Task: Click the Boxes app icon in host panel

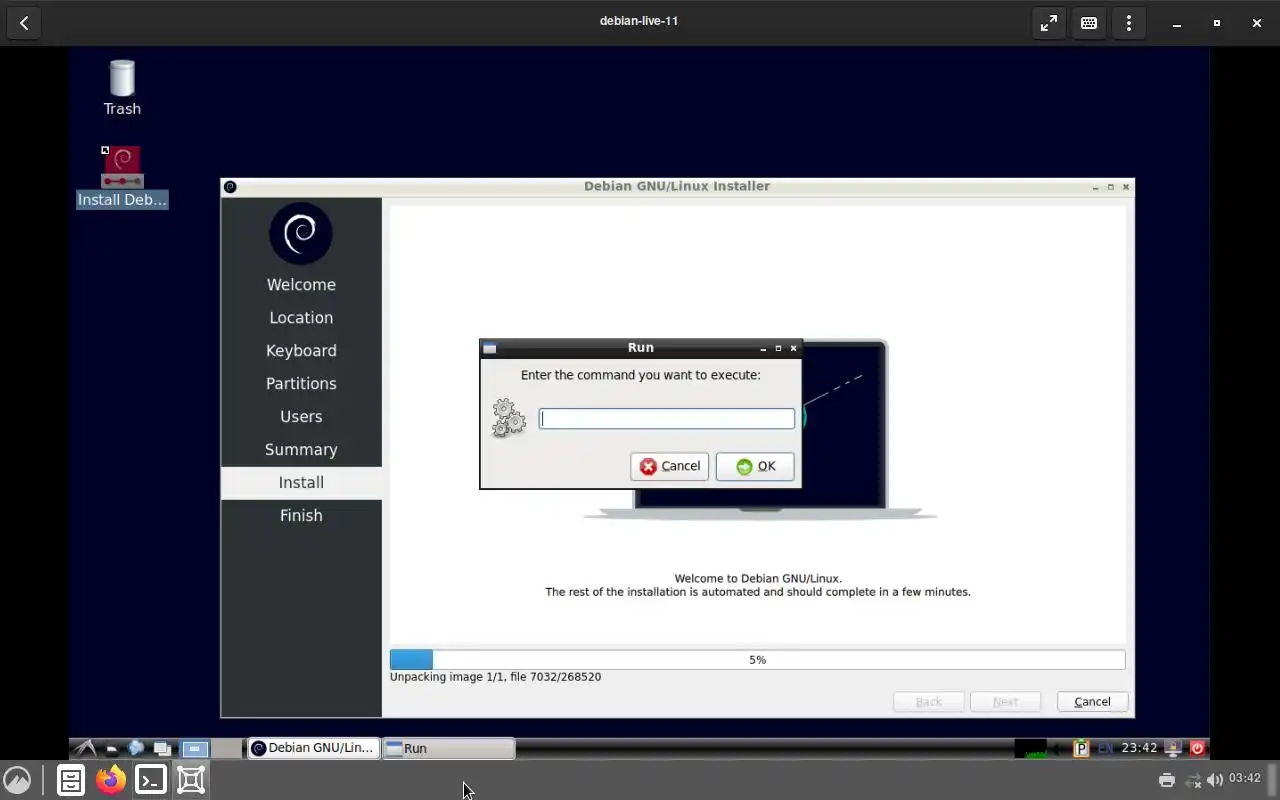Action: tap(191, 780)
